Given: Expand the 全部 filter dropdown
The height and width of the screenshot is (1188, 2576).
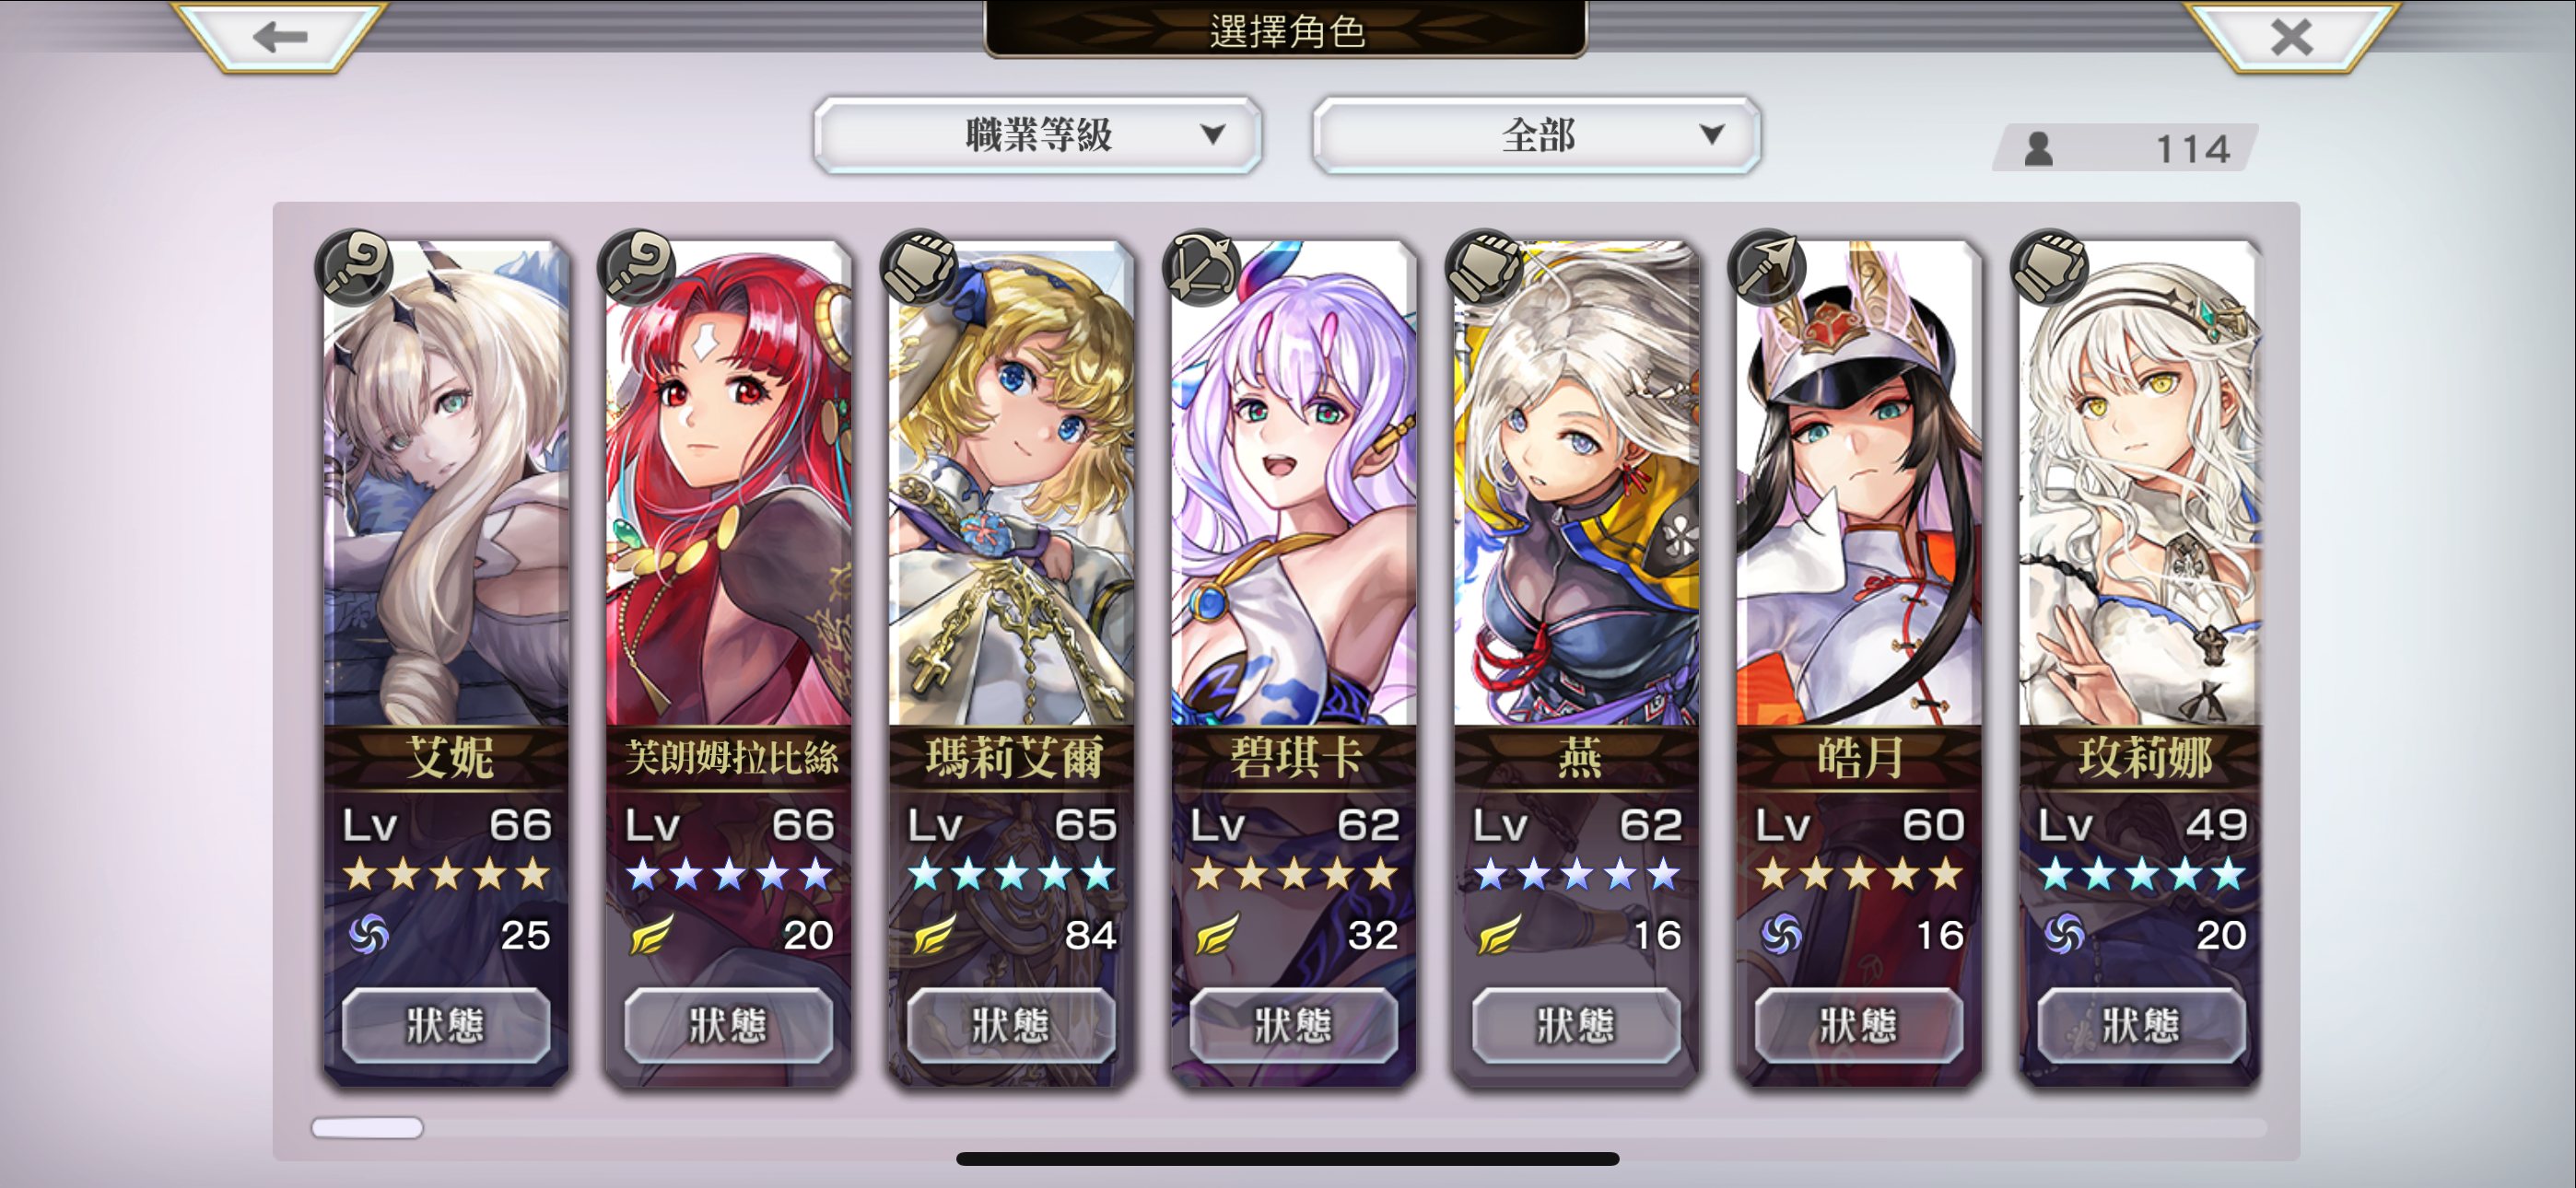Looking at the screenshot, I should point(1536,135).
